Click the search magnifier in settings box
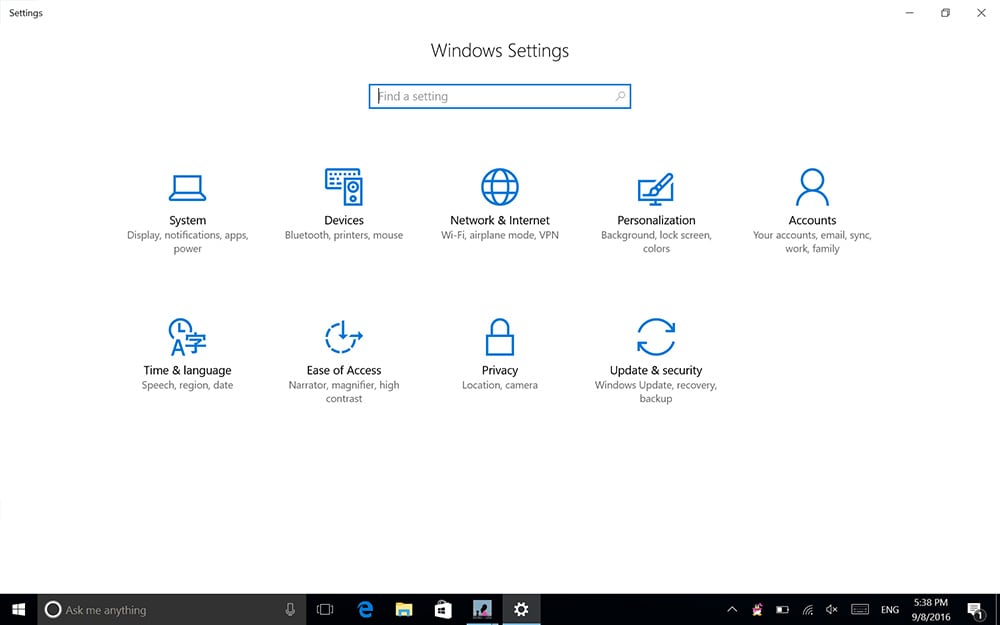 point(620,97)
